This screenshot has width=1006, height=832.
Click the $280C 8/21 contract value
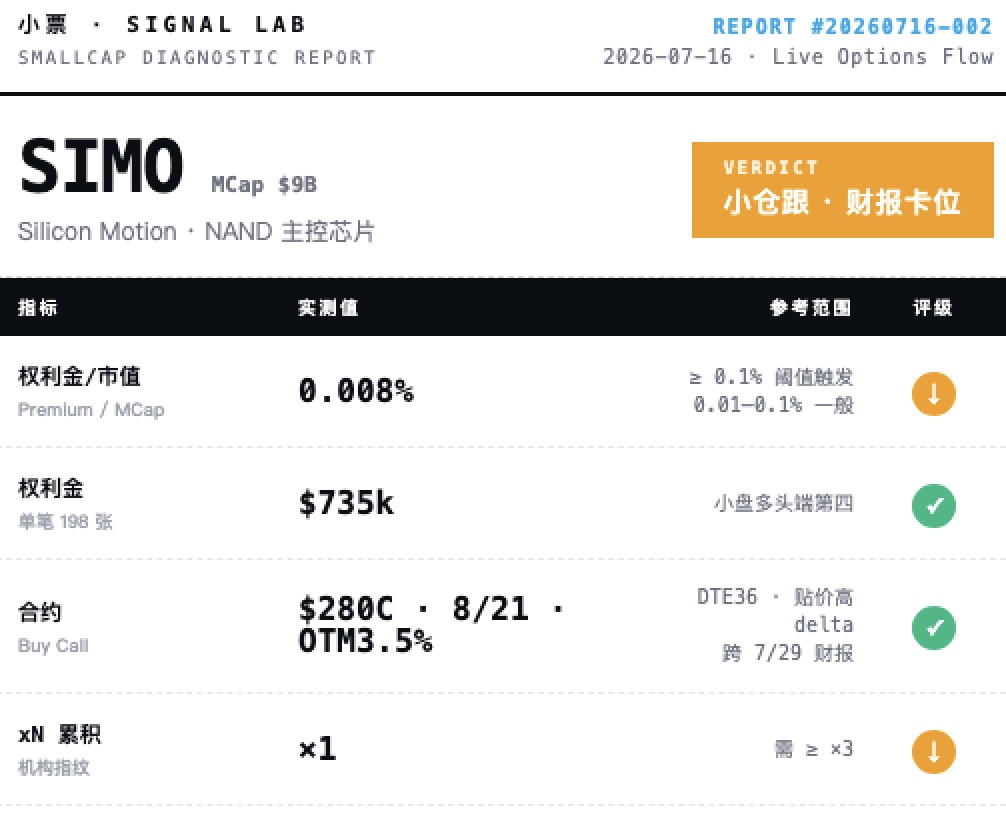tap(431, 624)
